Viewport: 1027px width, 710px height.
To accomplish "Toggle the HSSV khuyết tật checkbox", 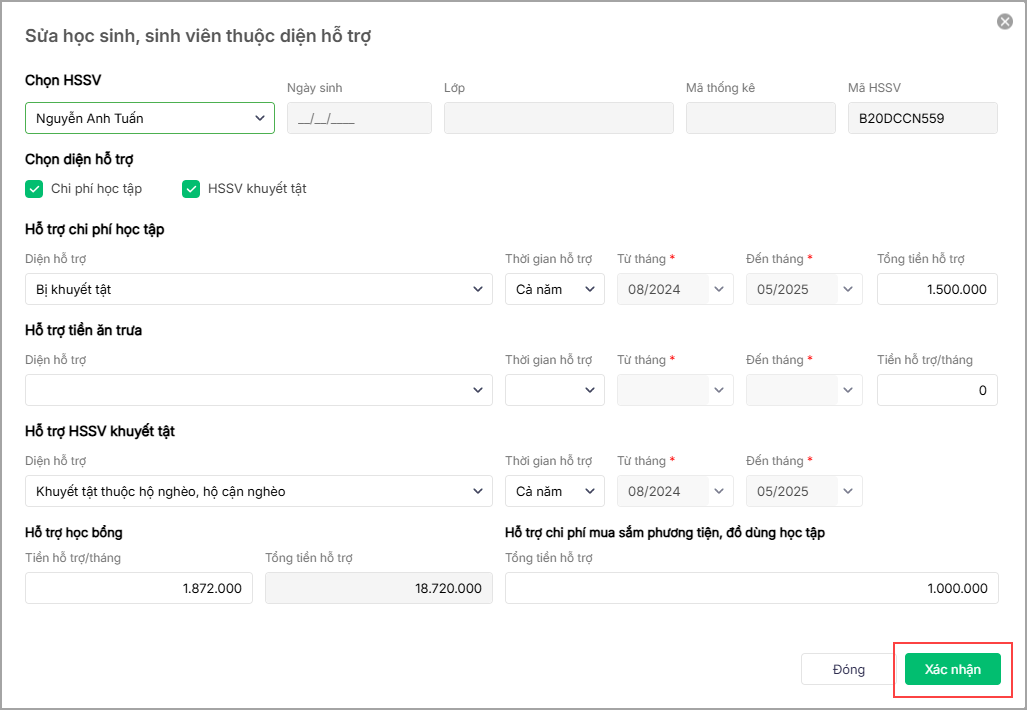I will click(x=191, y=188).
